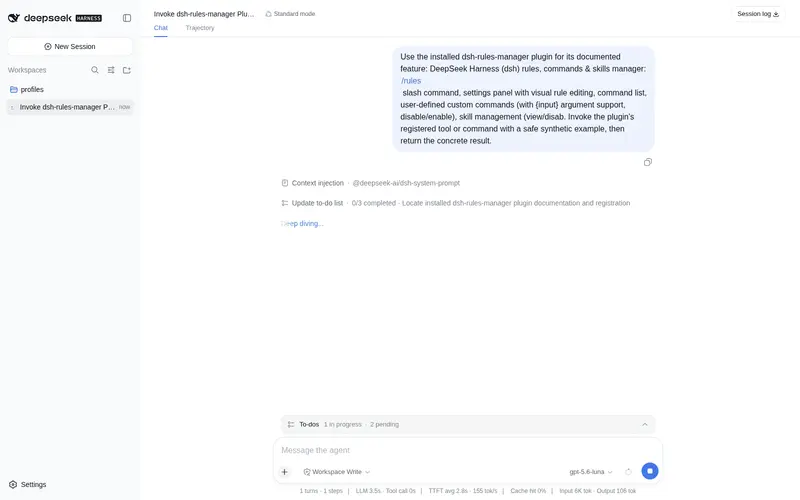The image size is (800, 500).
Task: Open Workspace Write permission dropdown
Action: (x=337, y=472)
